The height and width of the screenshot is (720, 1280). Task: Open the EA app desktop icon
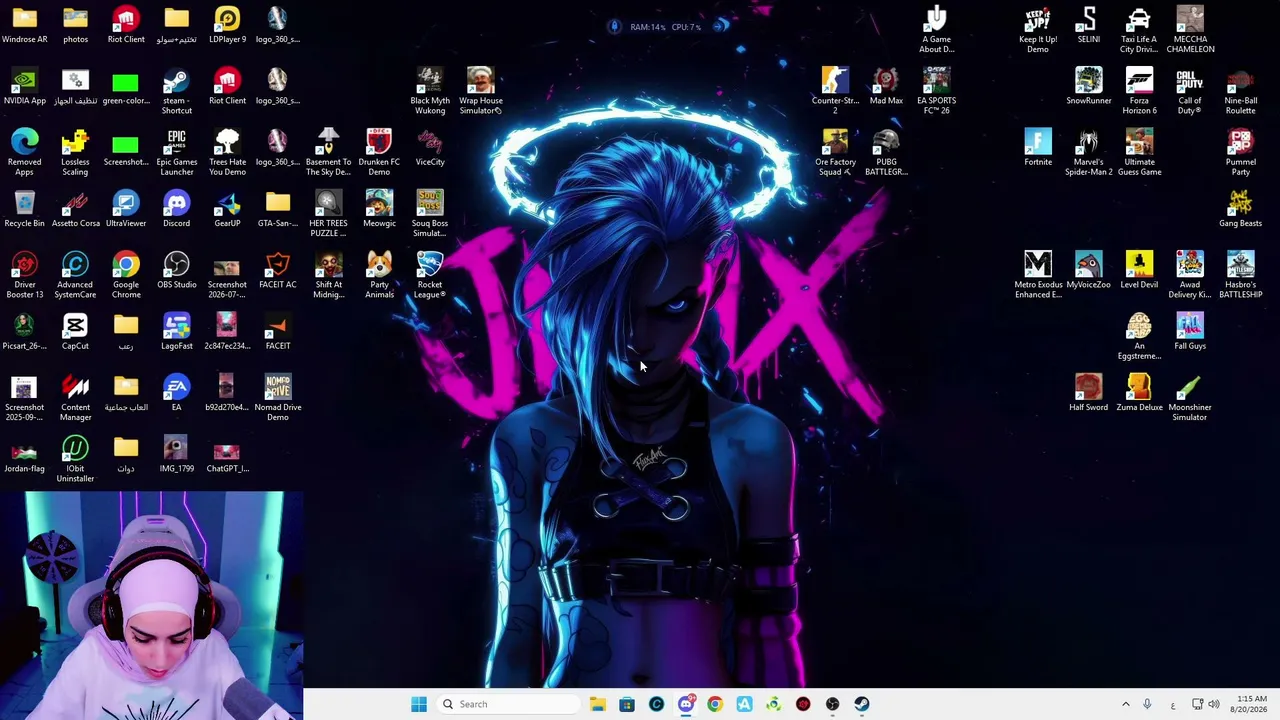(176, 393)
